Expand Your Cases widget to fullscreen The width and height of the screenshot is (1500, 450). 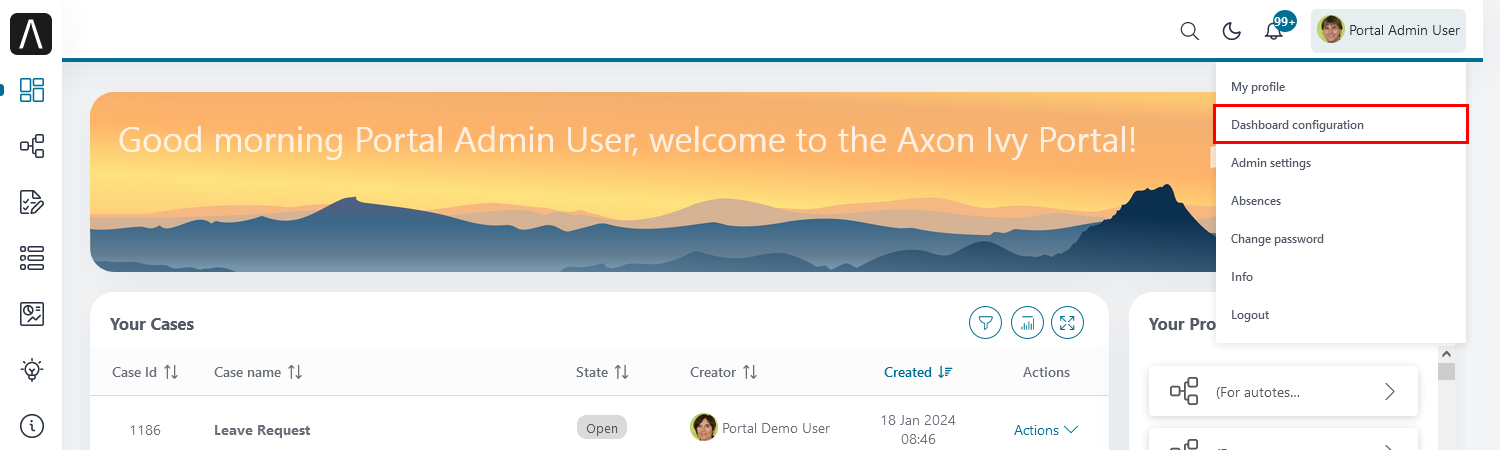[1068, 323]
